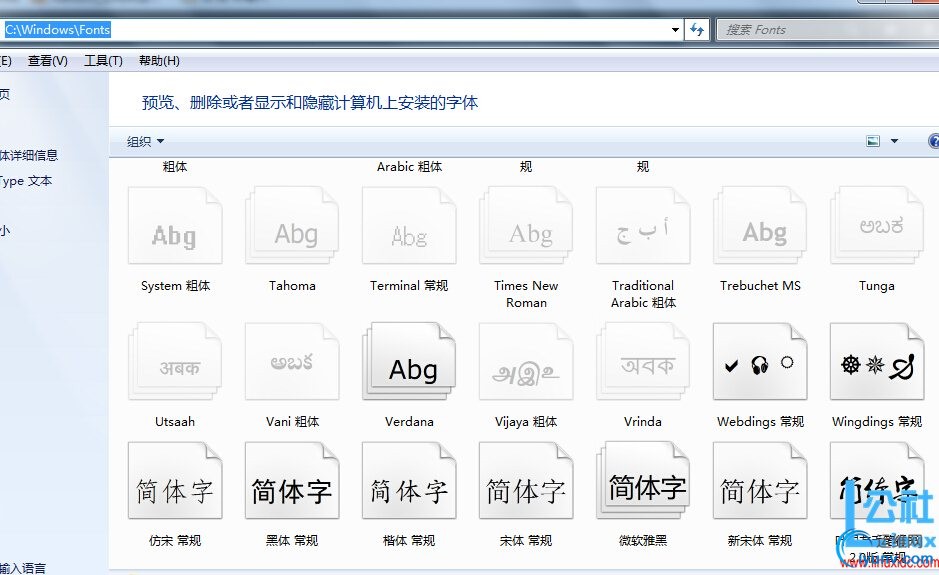Screen dimensions: 939x575
Task: Open the 工具(T) menu
Action: pos(103,60)
